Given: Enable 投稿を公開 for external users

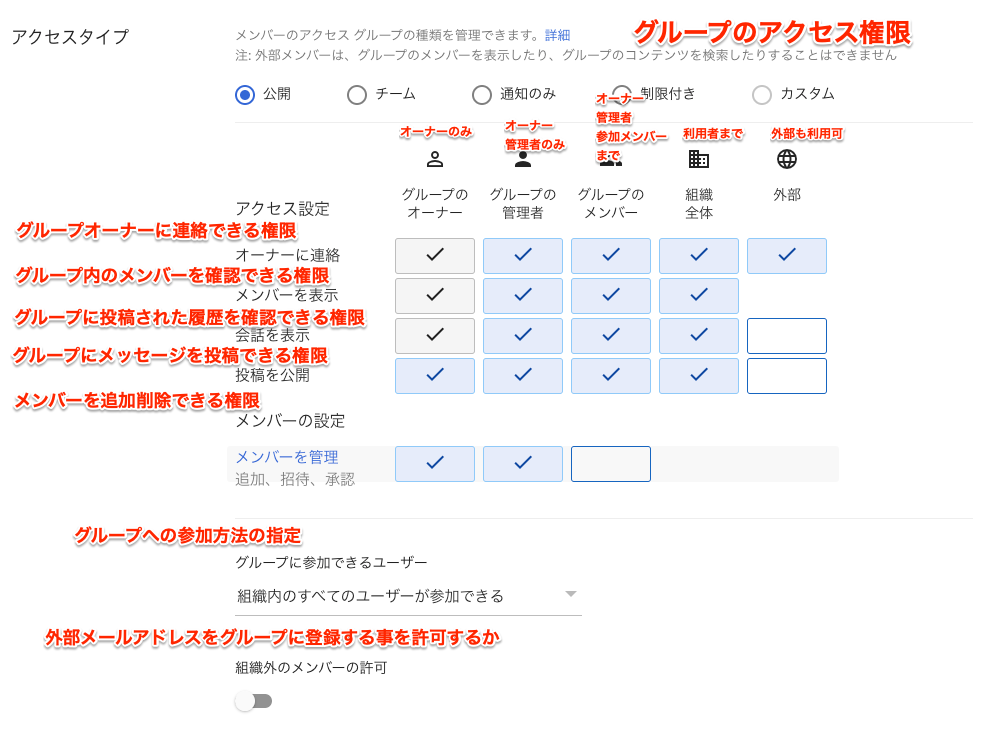Looking at the screenshot, I should point(787,376).
